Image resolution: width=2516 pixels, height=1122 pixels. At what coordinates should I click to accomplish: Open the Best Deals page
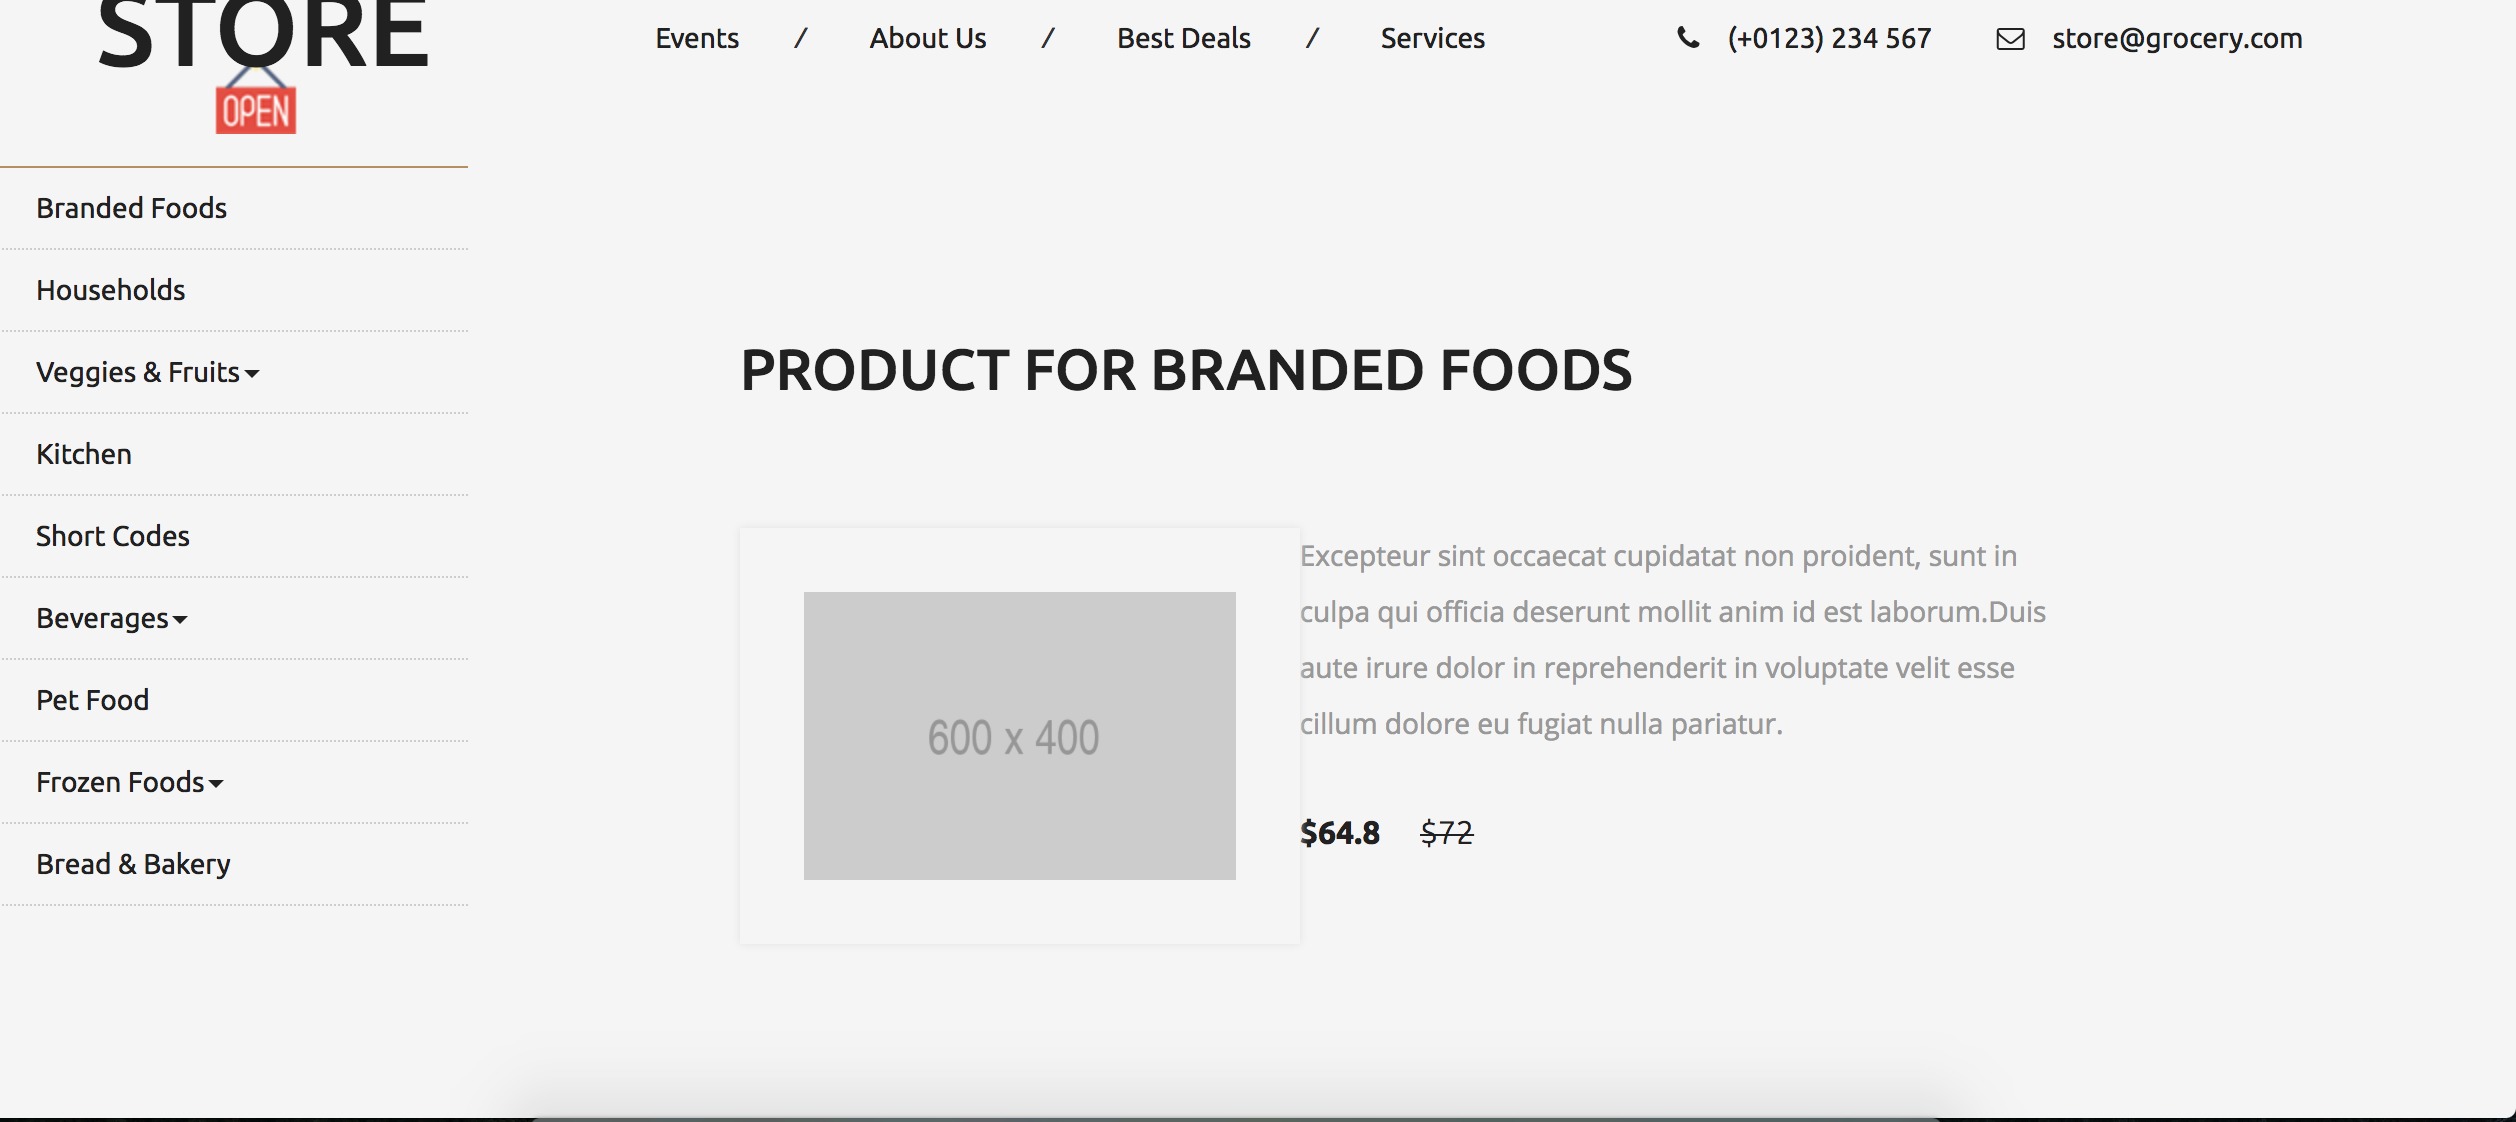[x=1183, y=38]
